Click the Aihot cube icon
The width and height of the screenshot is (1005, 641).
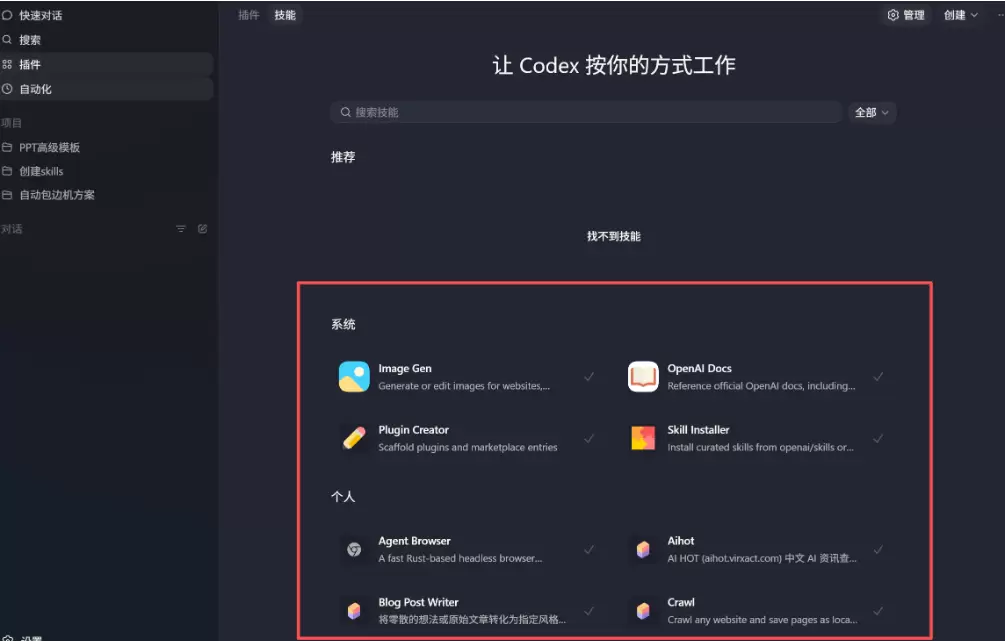(643, 549)
